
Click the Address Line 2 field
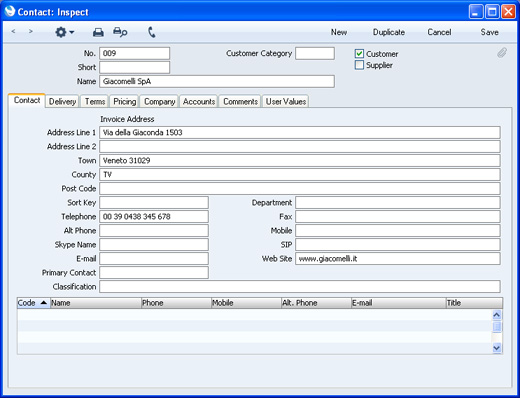point(300,146)
